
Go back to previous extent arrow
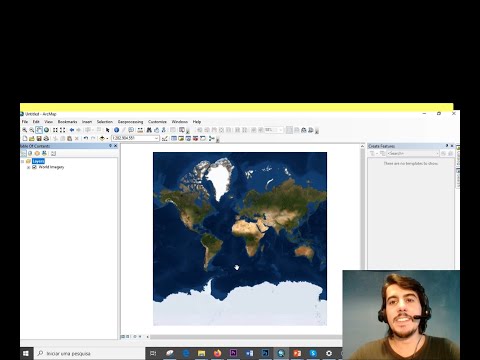(72, 130)
